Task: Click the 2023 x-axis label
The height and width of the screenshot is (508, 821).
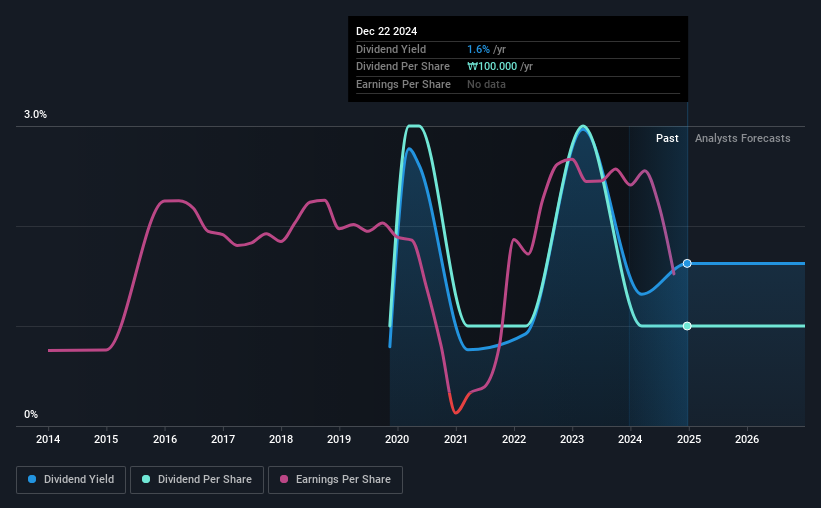Action: [x=572, y=439]
